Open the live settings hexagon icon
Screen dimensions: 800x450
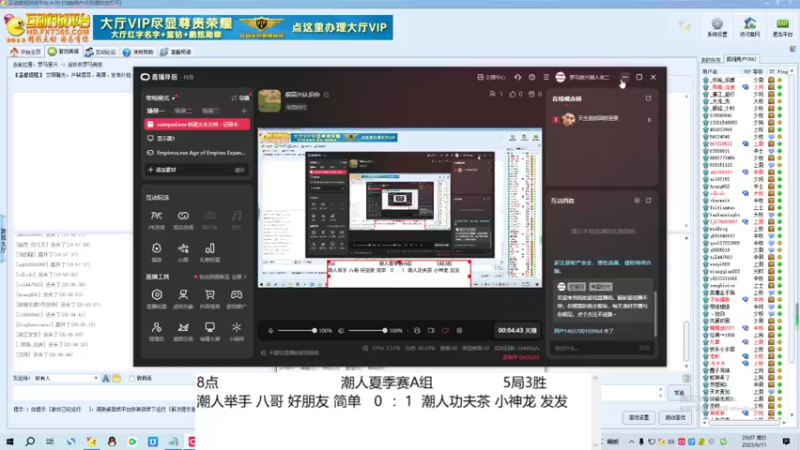156,295
